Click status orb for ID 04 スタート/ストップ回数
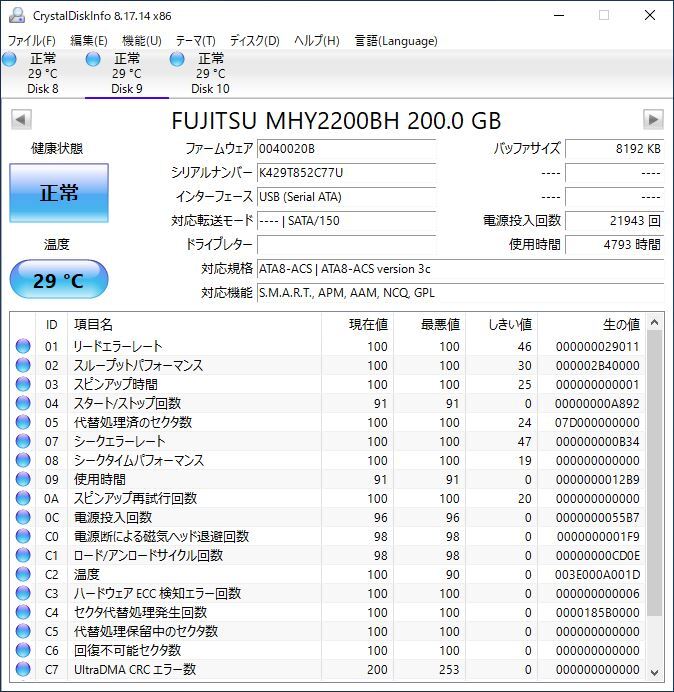This screenshot has height=692, width=674. click(23, 403)
